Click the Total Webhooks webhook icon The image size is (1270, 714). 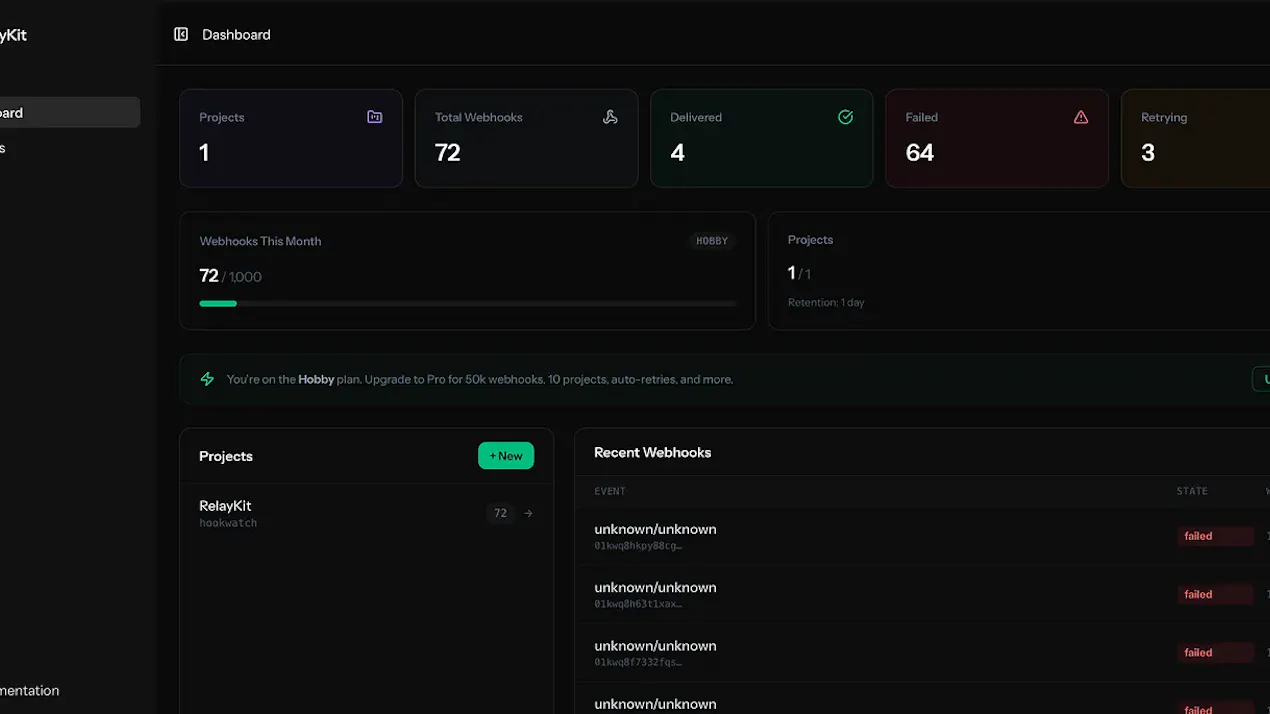click(610, 117)
